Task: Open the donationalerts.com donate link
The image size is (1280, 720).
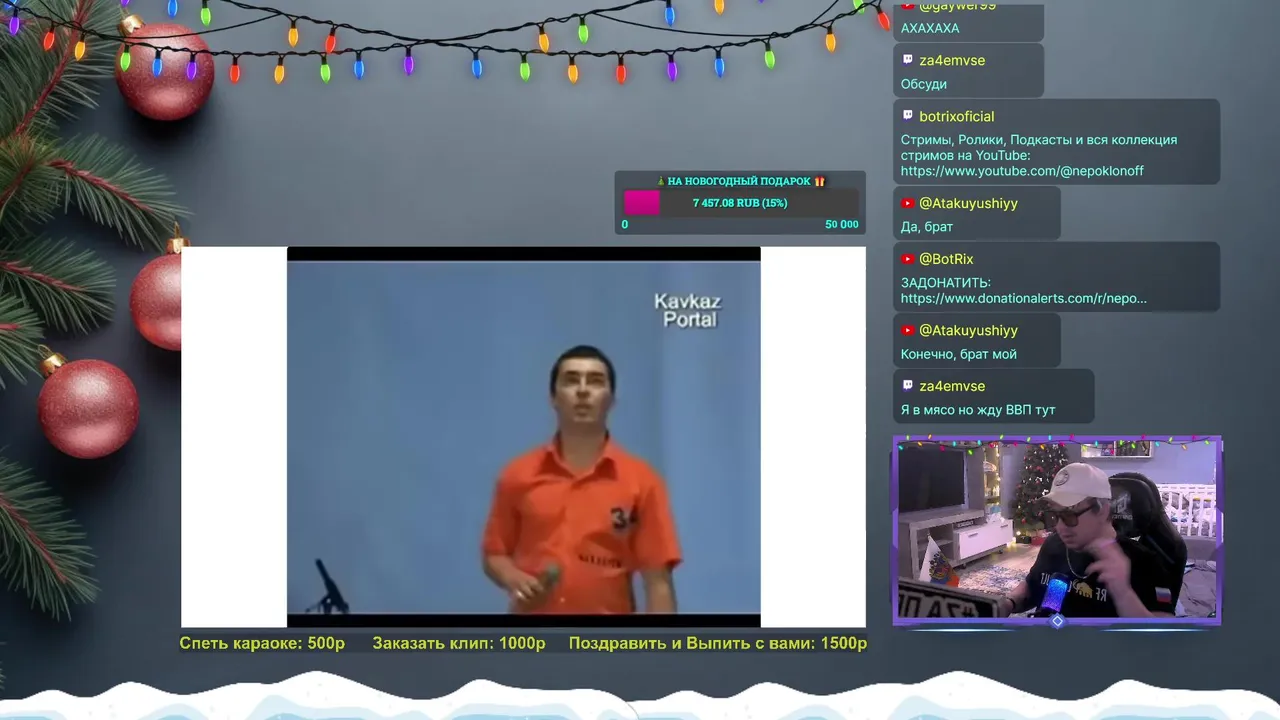Action: 1024,298
